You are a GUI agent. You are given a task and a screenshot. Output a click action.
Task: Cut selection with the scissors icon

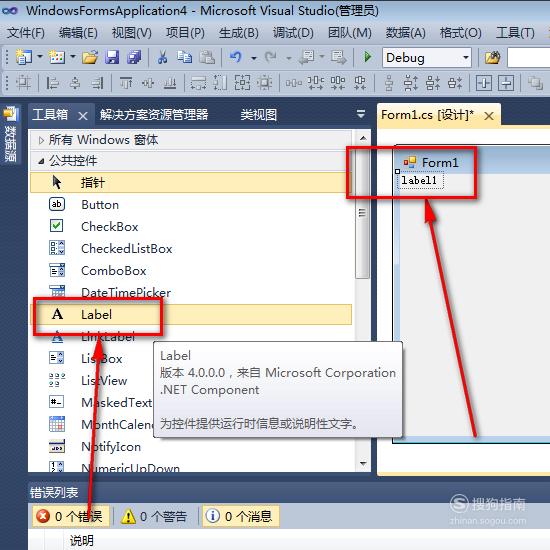click(x=162, y=57)
